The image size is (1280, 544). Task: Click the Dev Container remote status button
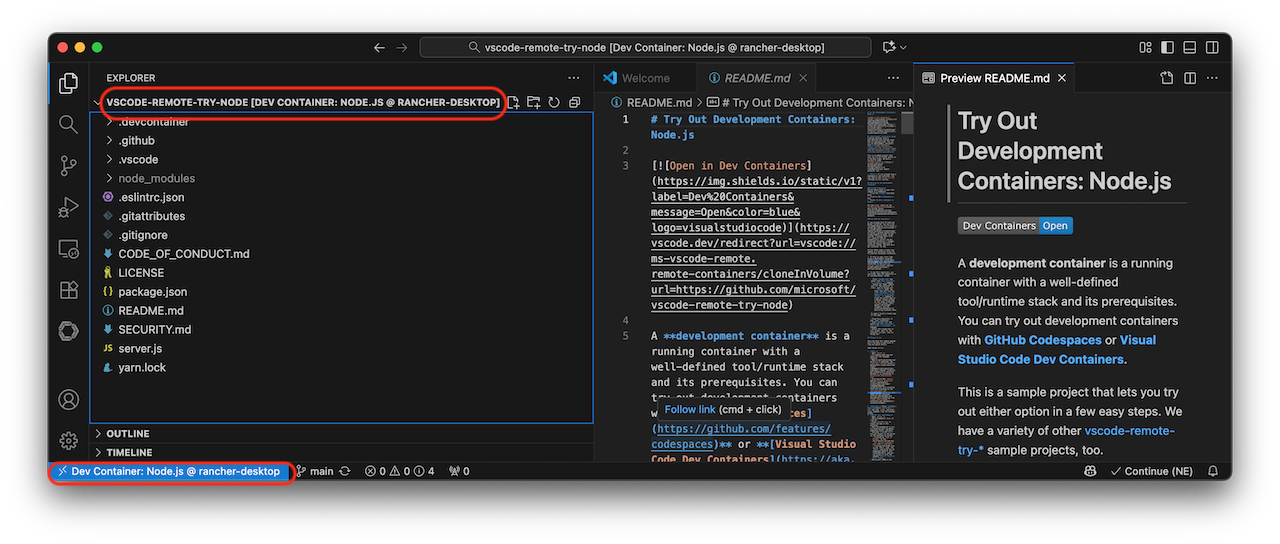click(x=169, y=471)
